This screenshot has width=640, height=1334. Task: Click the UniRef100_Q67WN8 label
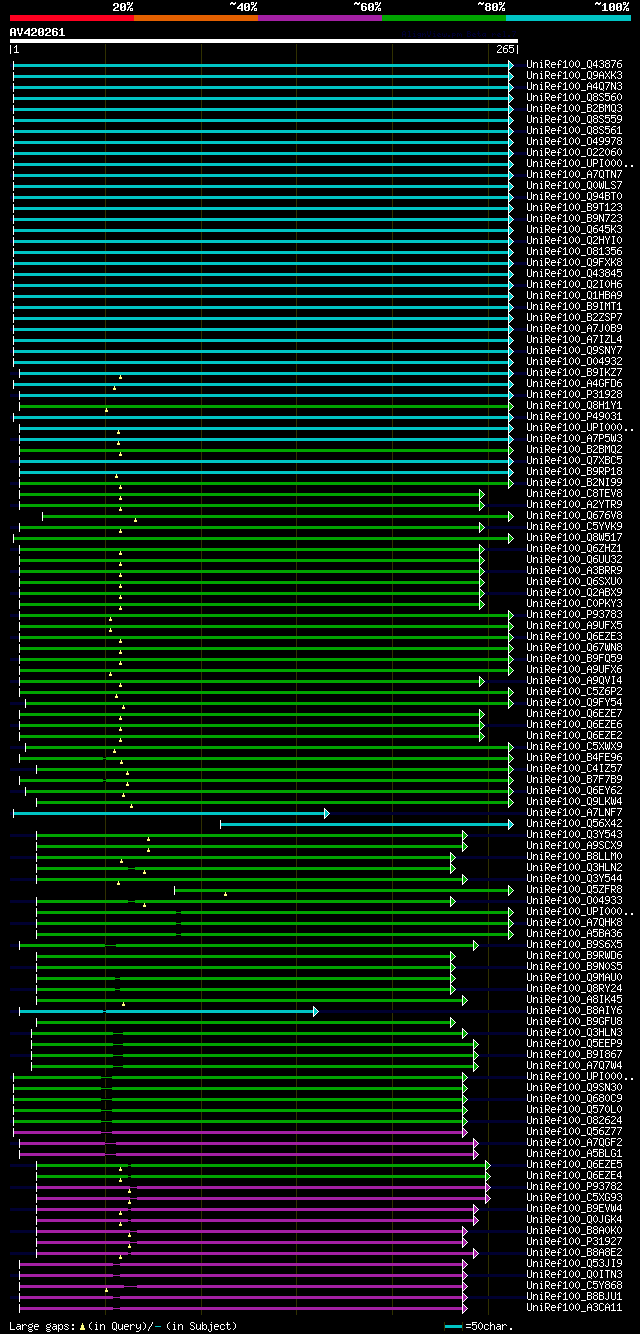(574, 648)
